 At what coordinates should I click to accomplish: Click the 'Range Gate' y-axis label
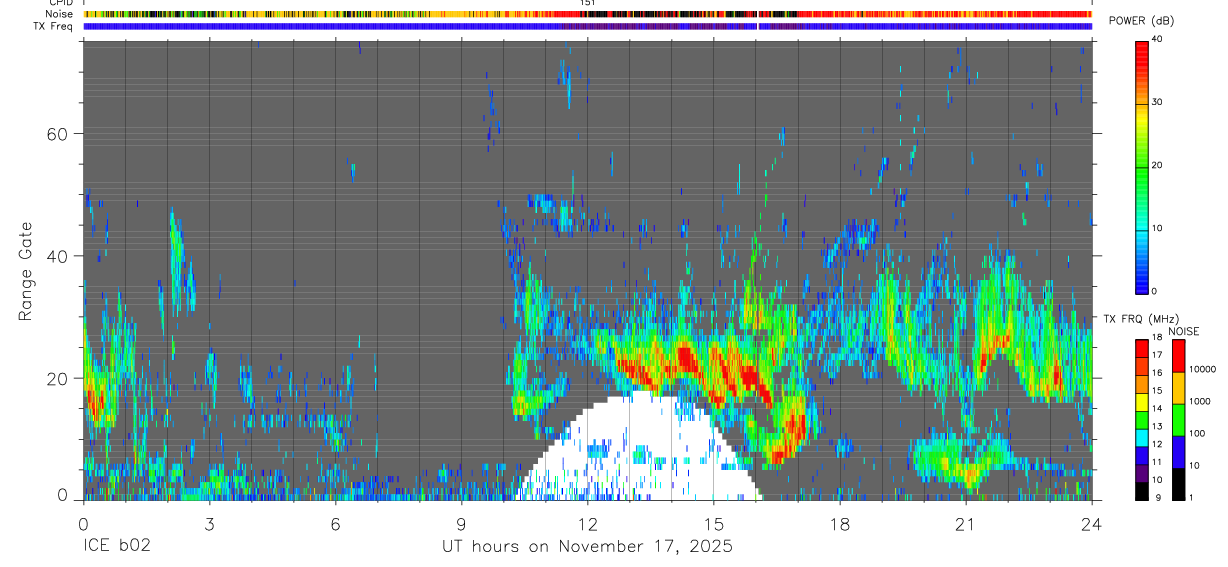click(x=25, y=271)
